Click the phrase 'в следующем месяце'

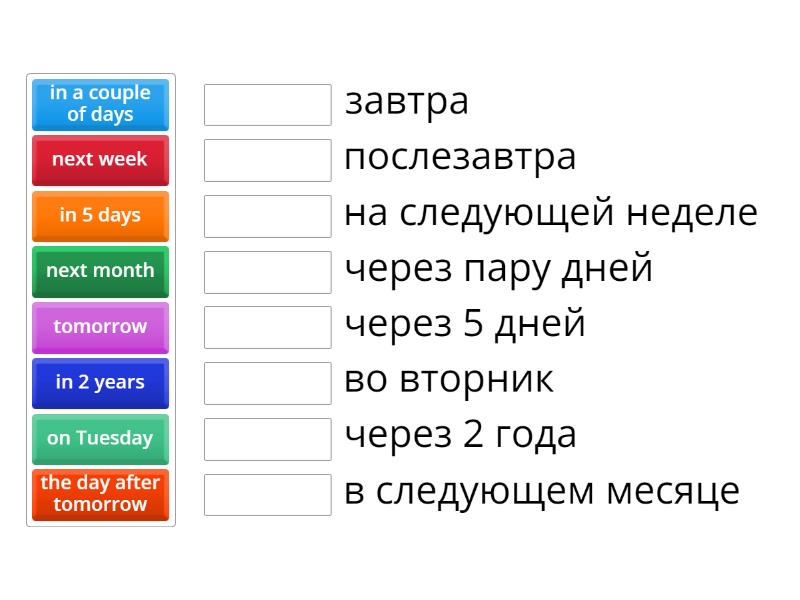point(542,492)
